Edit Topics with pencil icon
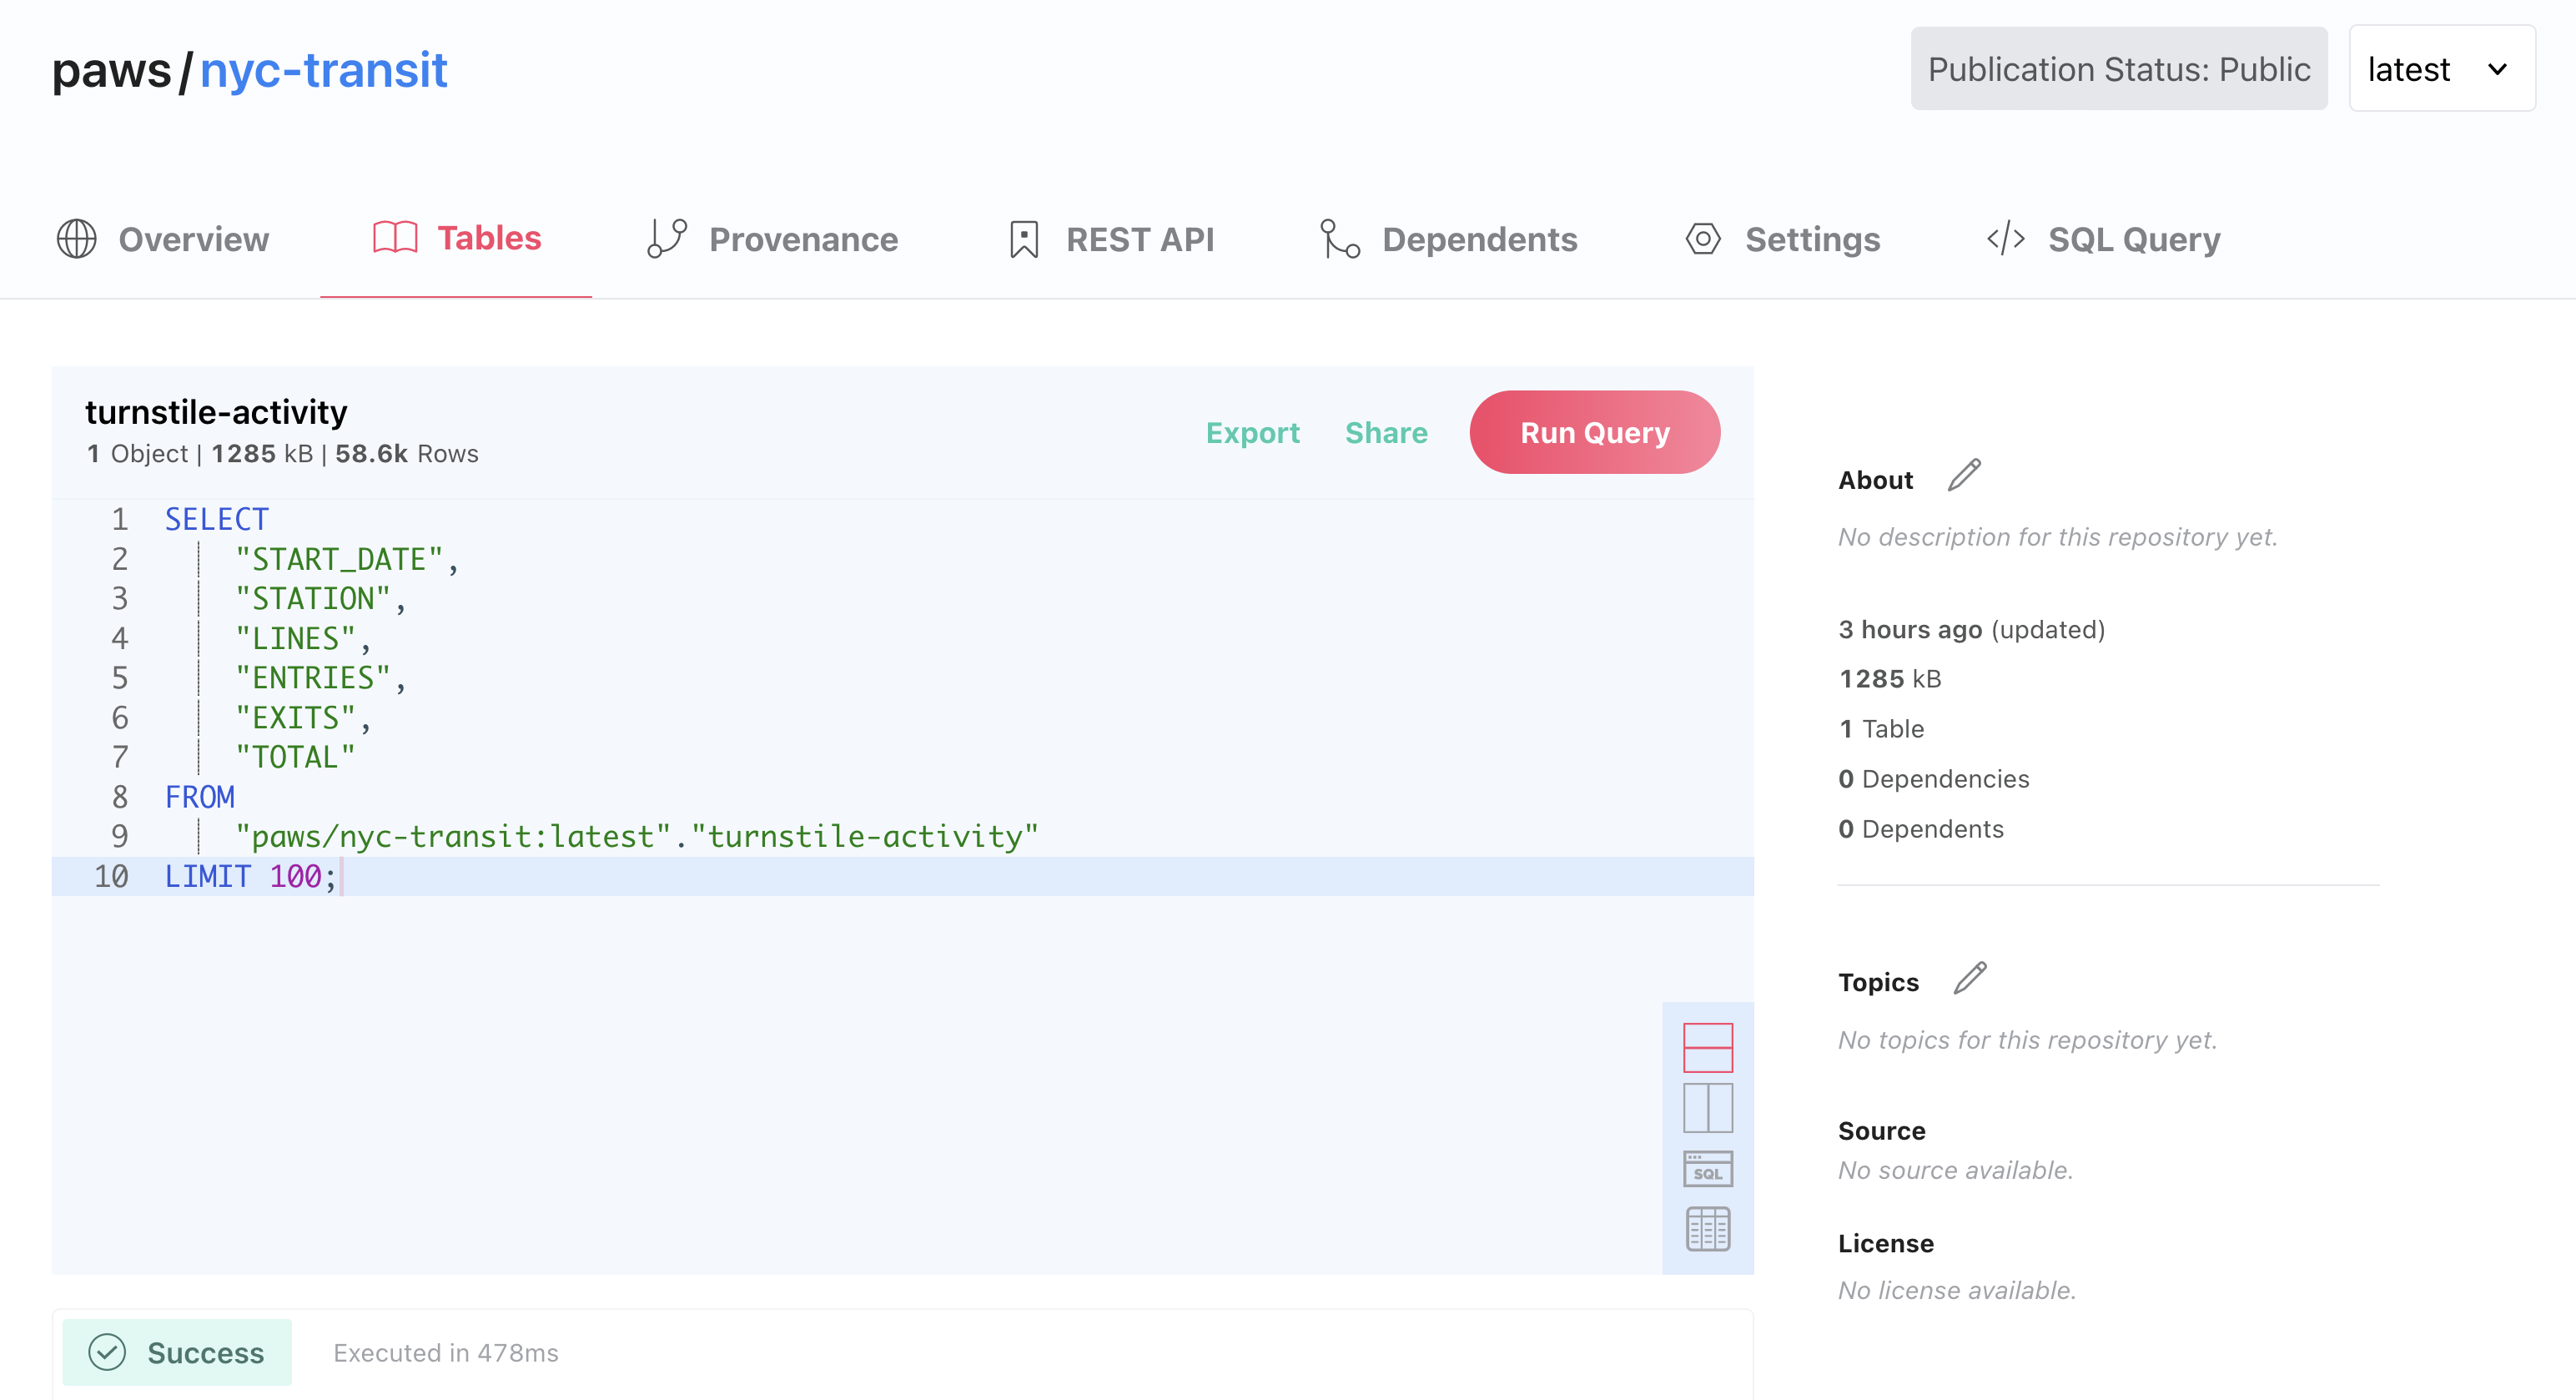Viewport: 2576px width, 1400px height. [1970, 978]
